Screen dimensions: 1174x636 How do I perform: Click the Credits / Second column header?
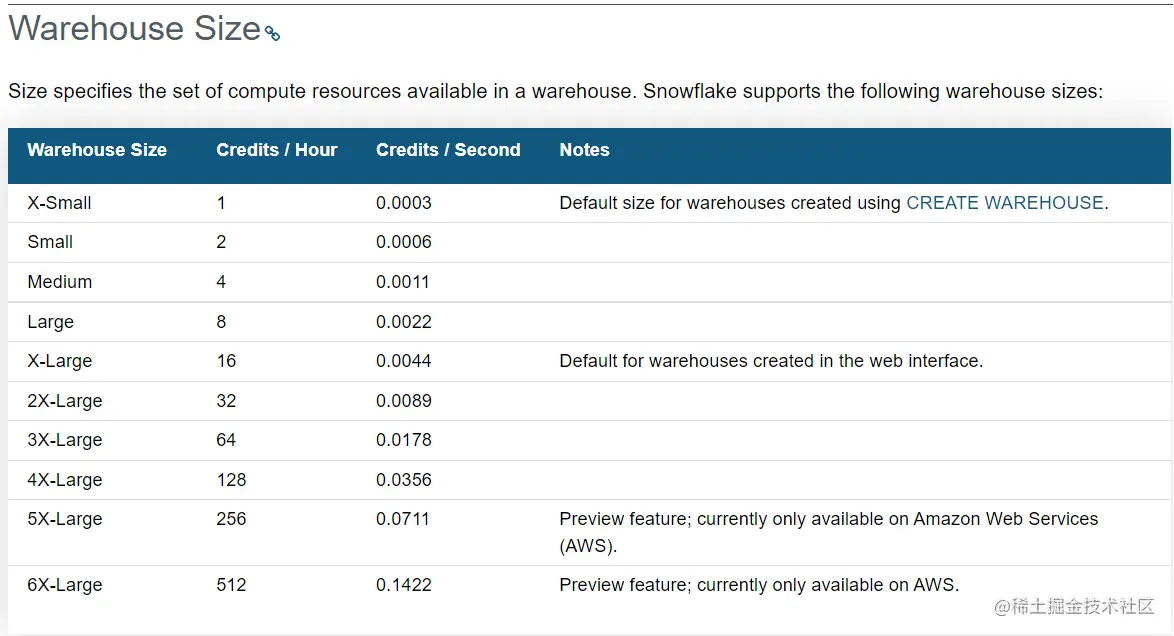point(448,150)
